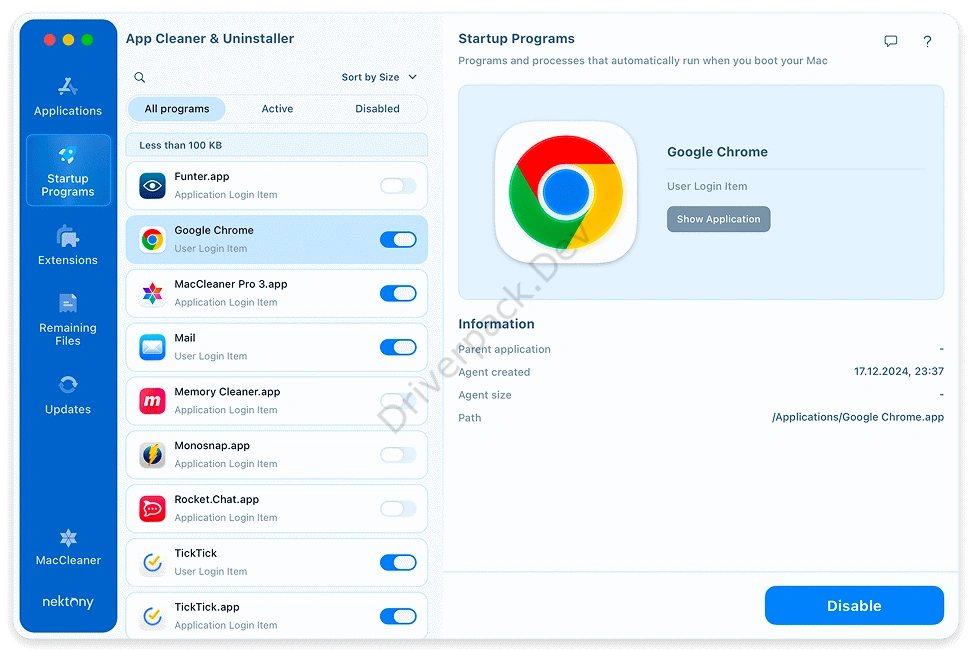Open the Extensions sidebar section
The width and height of the screenshot is (968, 650).
pos(68,245)
